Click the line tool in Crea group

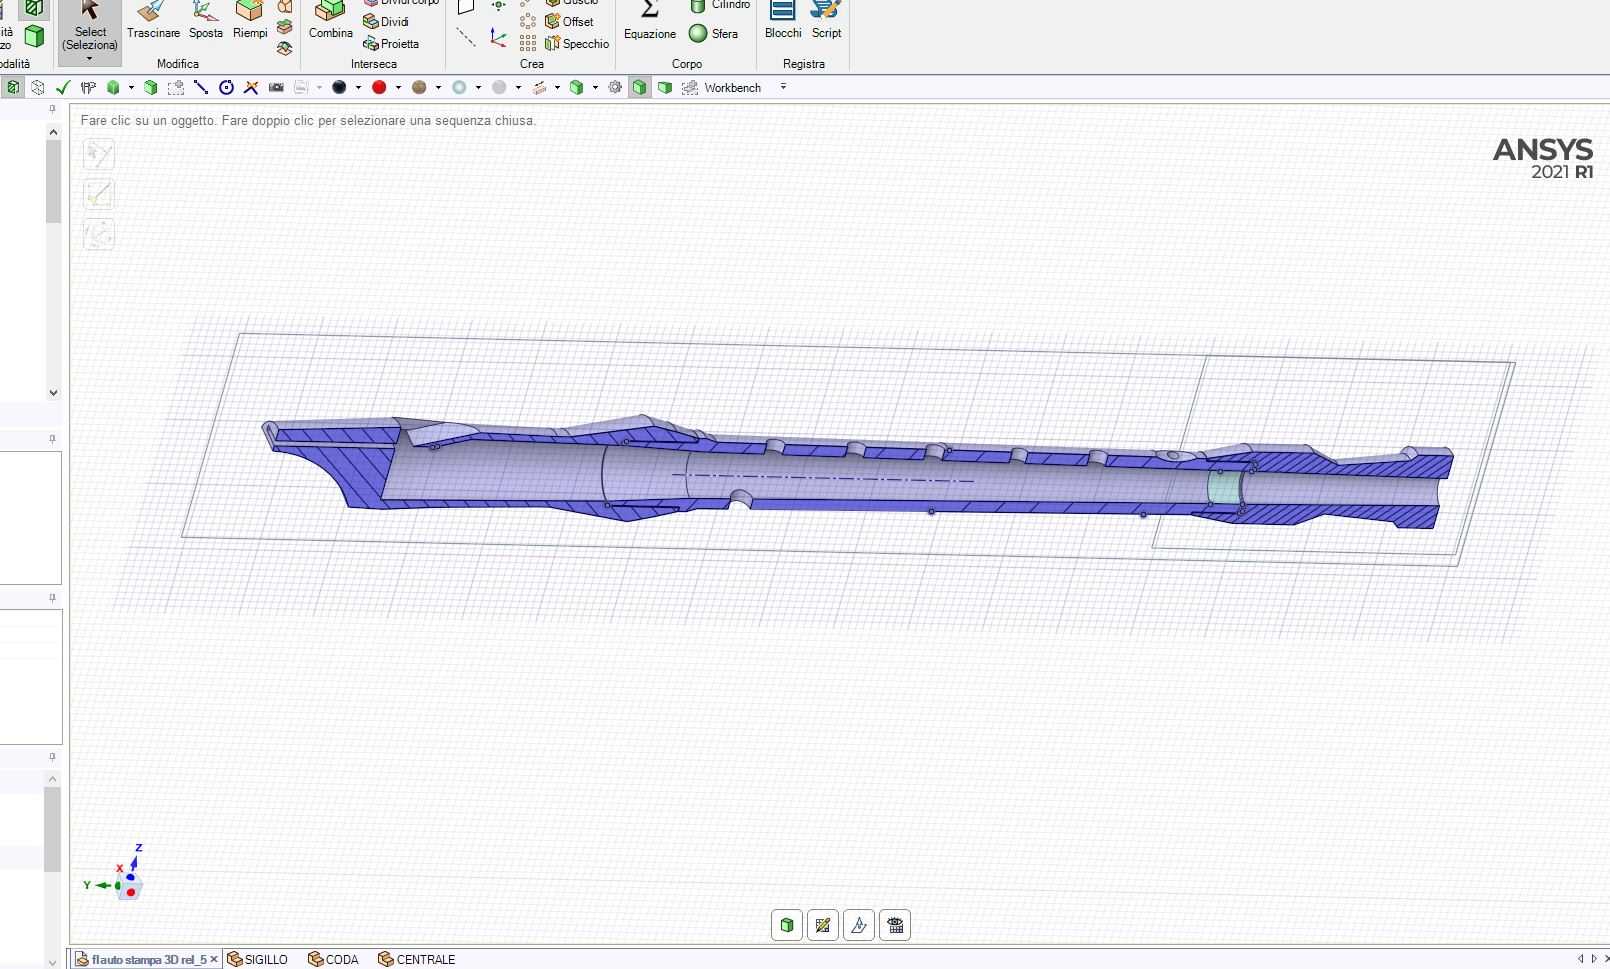(x=466, y=38)
